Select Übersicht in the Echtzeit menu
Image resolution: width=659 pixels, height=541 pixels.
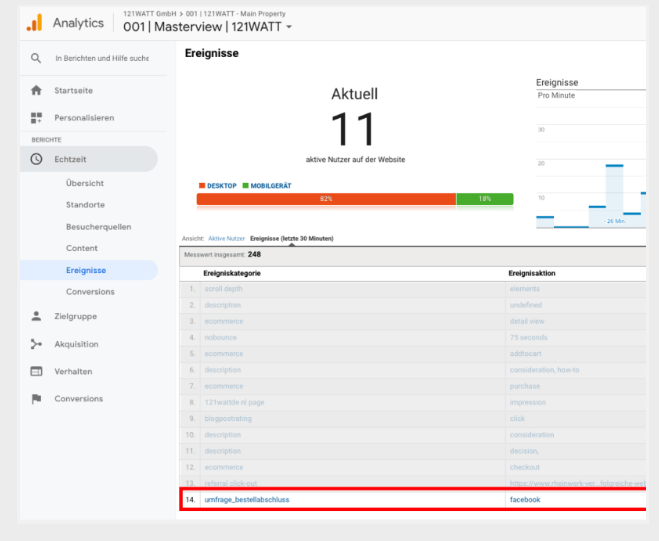click(x=85, y=183)
